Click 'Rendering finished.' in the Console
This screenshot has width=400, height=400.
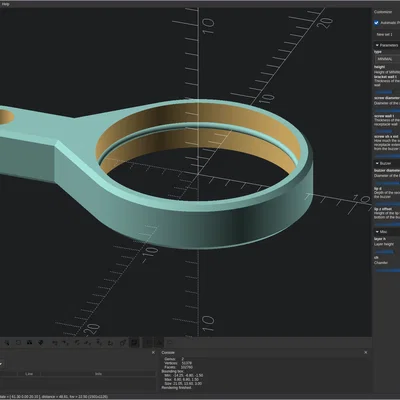coord(177,388)
